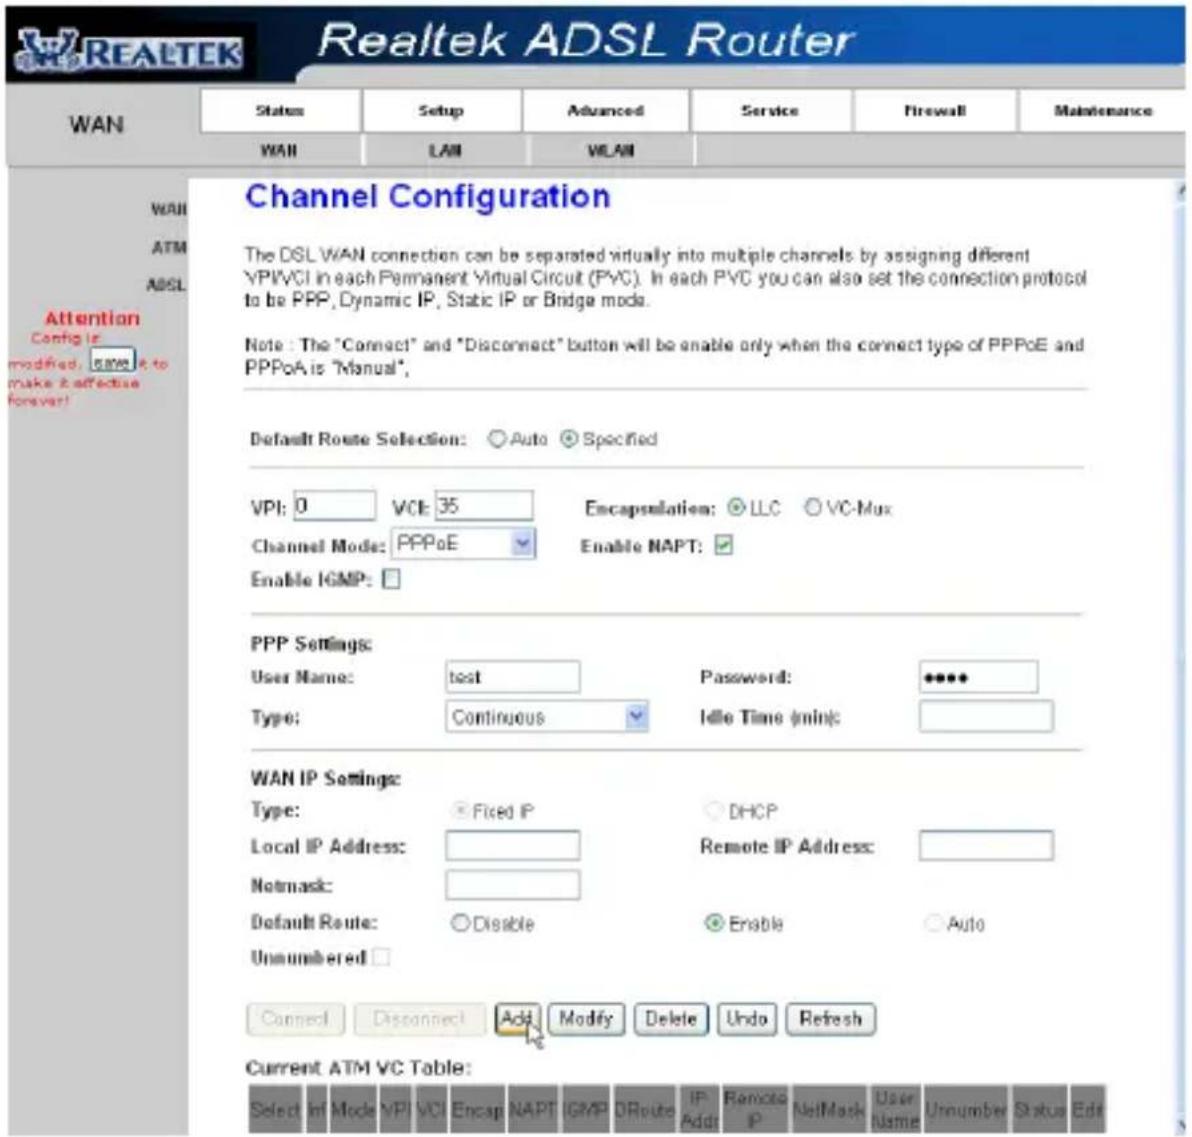The height and width of the screenshot is (1137, 1192).
Task: Open the Status menu tab
Action: [x=280, y=111]
